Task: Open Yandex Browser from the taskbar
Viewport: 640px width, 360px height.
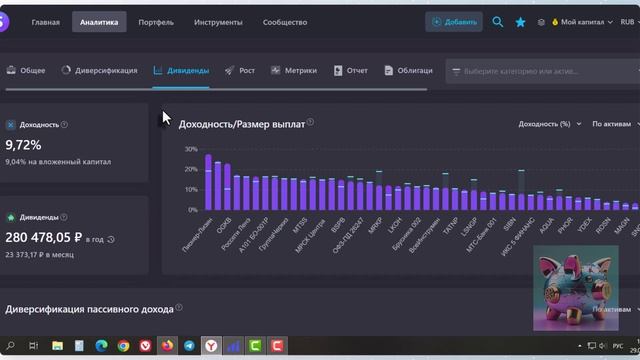Action: tap(211, 346)
